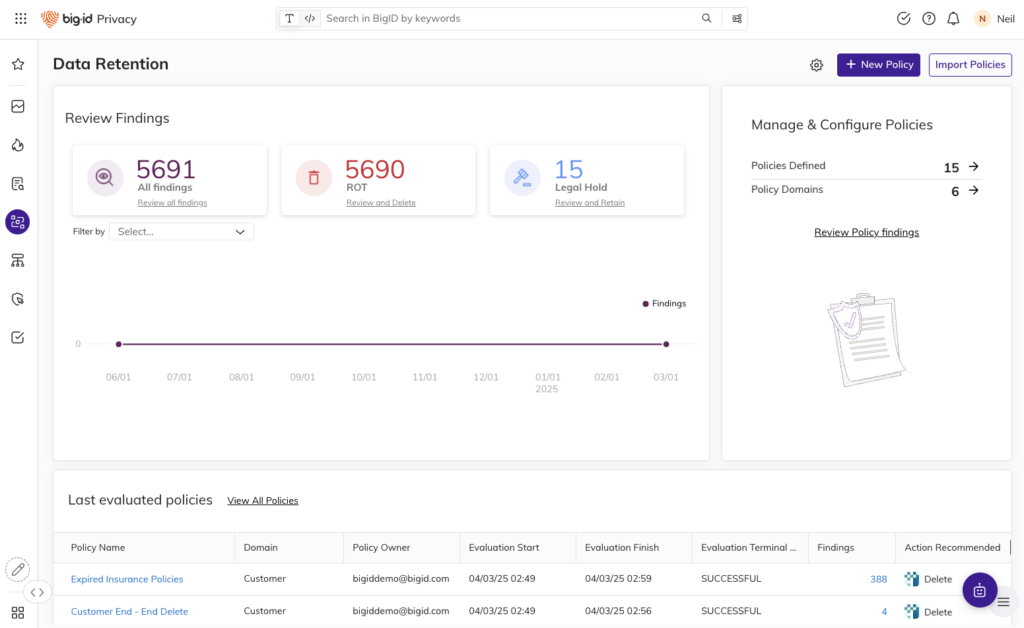Image resolution: width=1024 pixels, height=628 pixels.
Task: Expand Policy Domains using the arrow
Action: click(x=973, y=190)
